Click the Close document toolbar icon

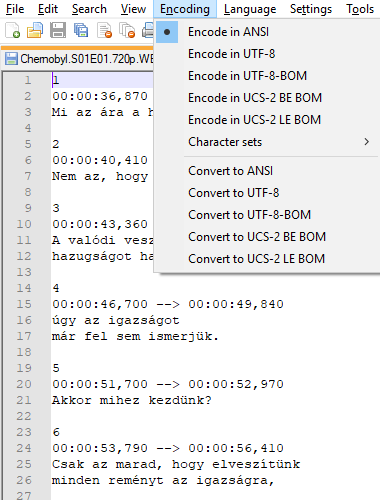point(104,30)
